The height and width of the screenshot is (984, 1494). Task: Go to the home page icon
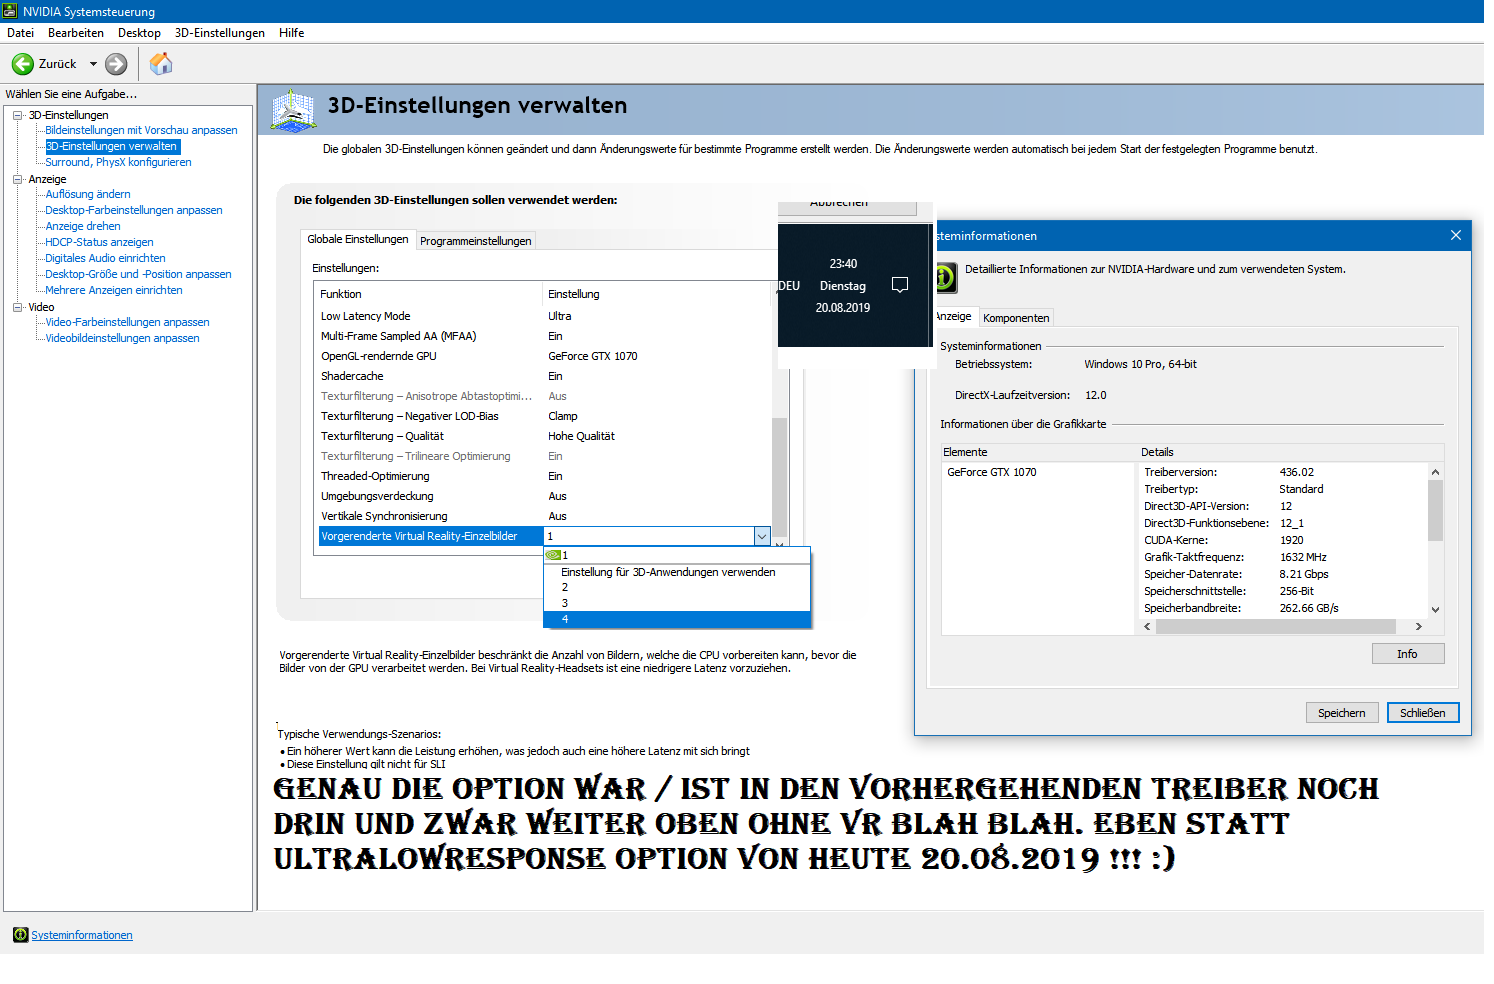pos(161,64)
